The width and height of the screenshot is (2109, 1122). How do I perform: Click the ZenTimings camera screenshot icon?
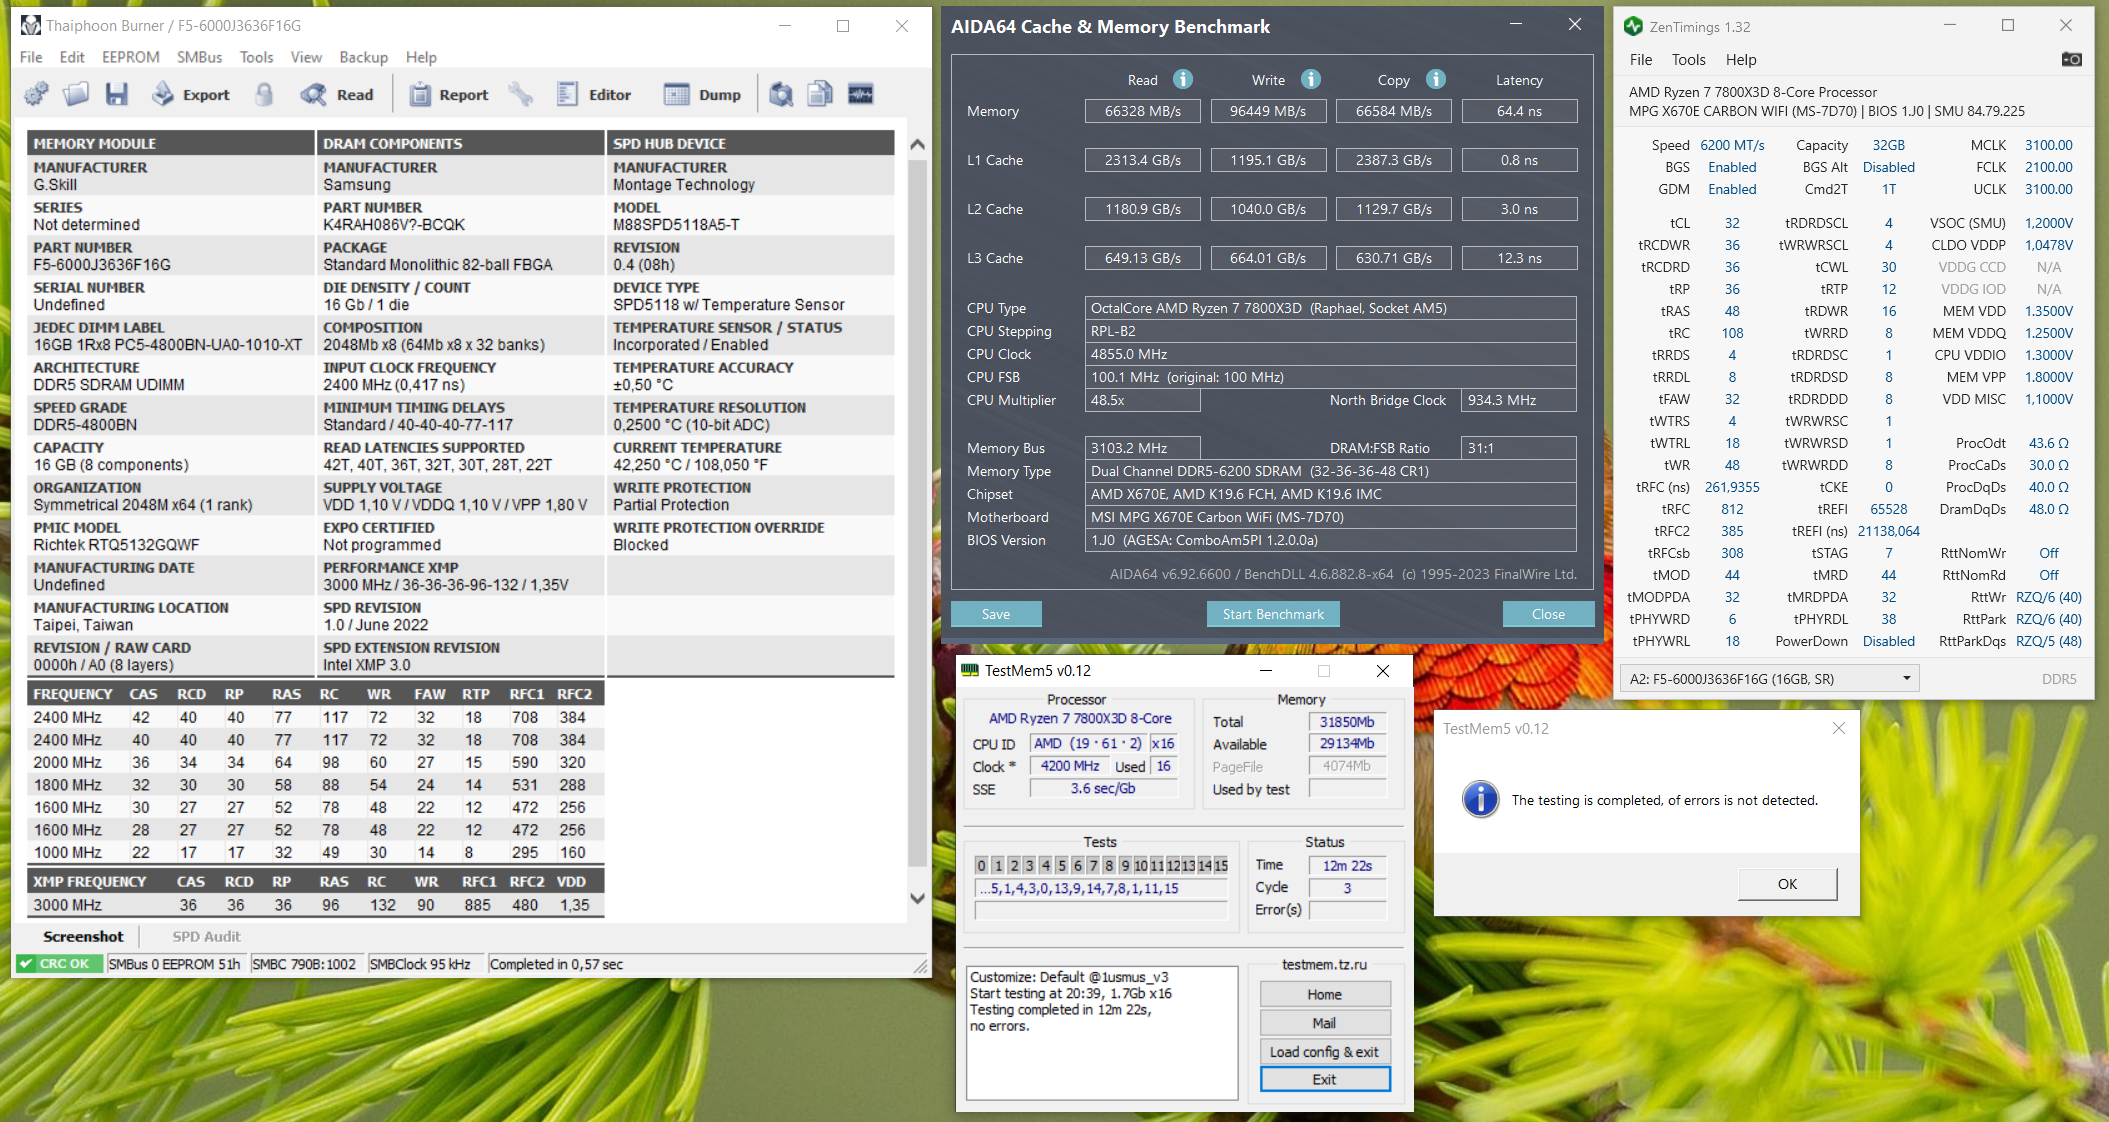pos(2072,59)
